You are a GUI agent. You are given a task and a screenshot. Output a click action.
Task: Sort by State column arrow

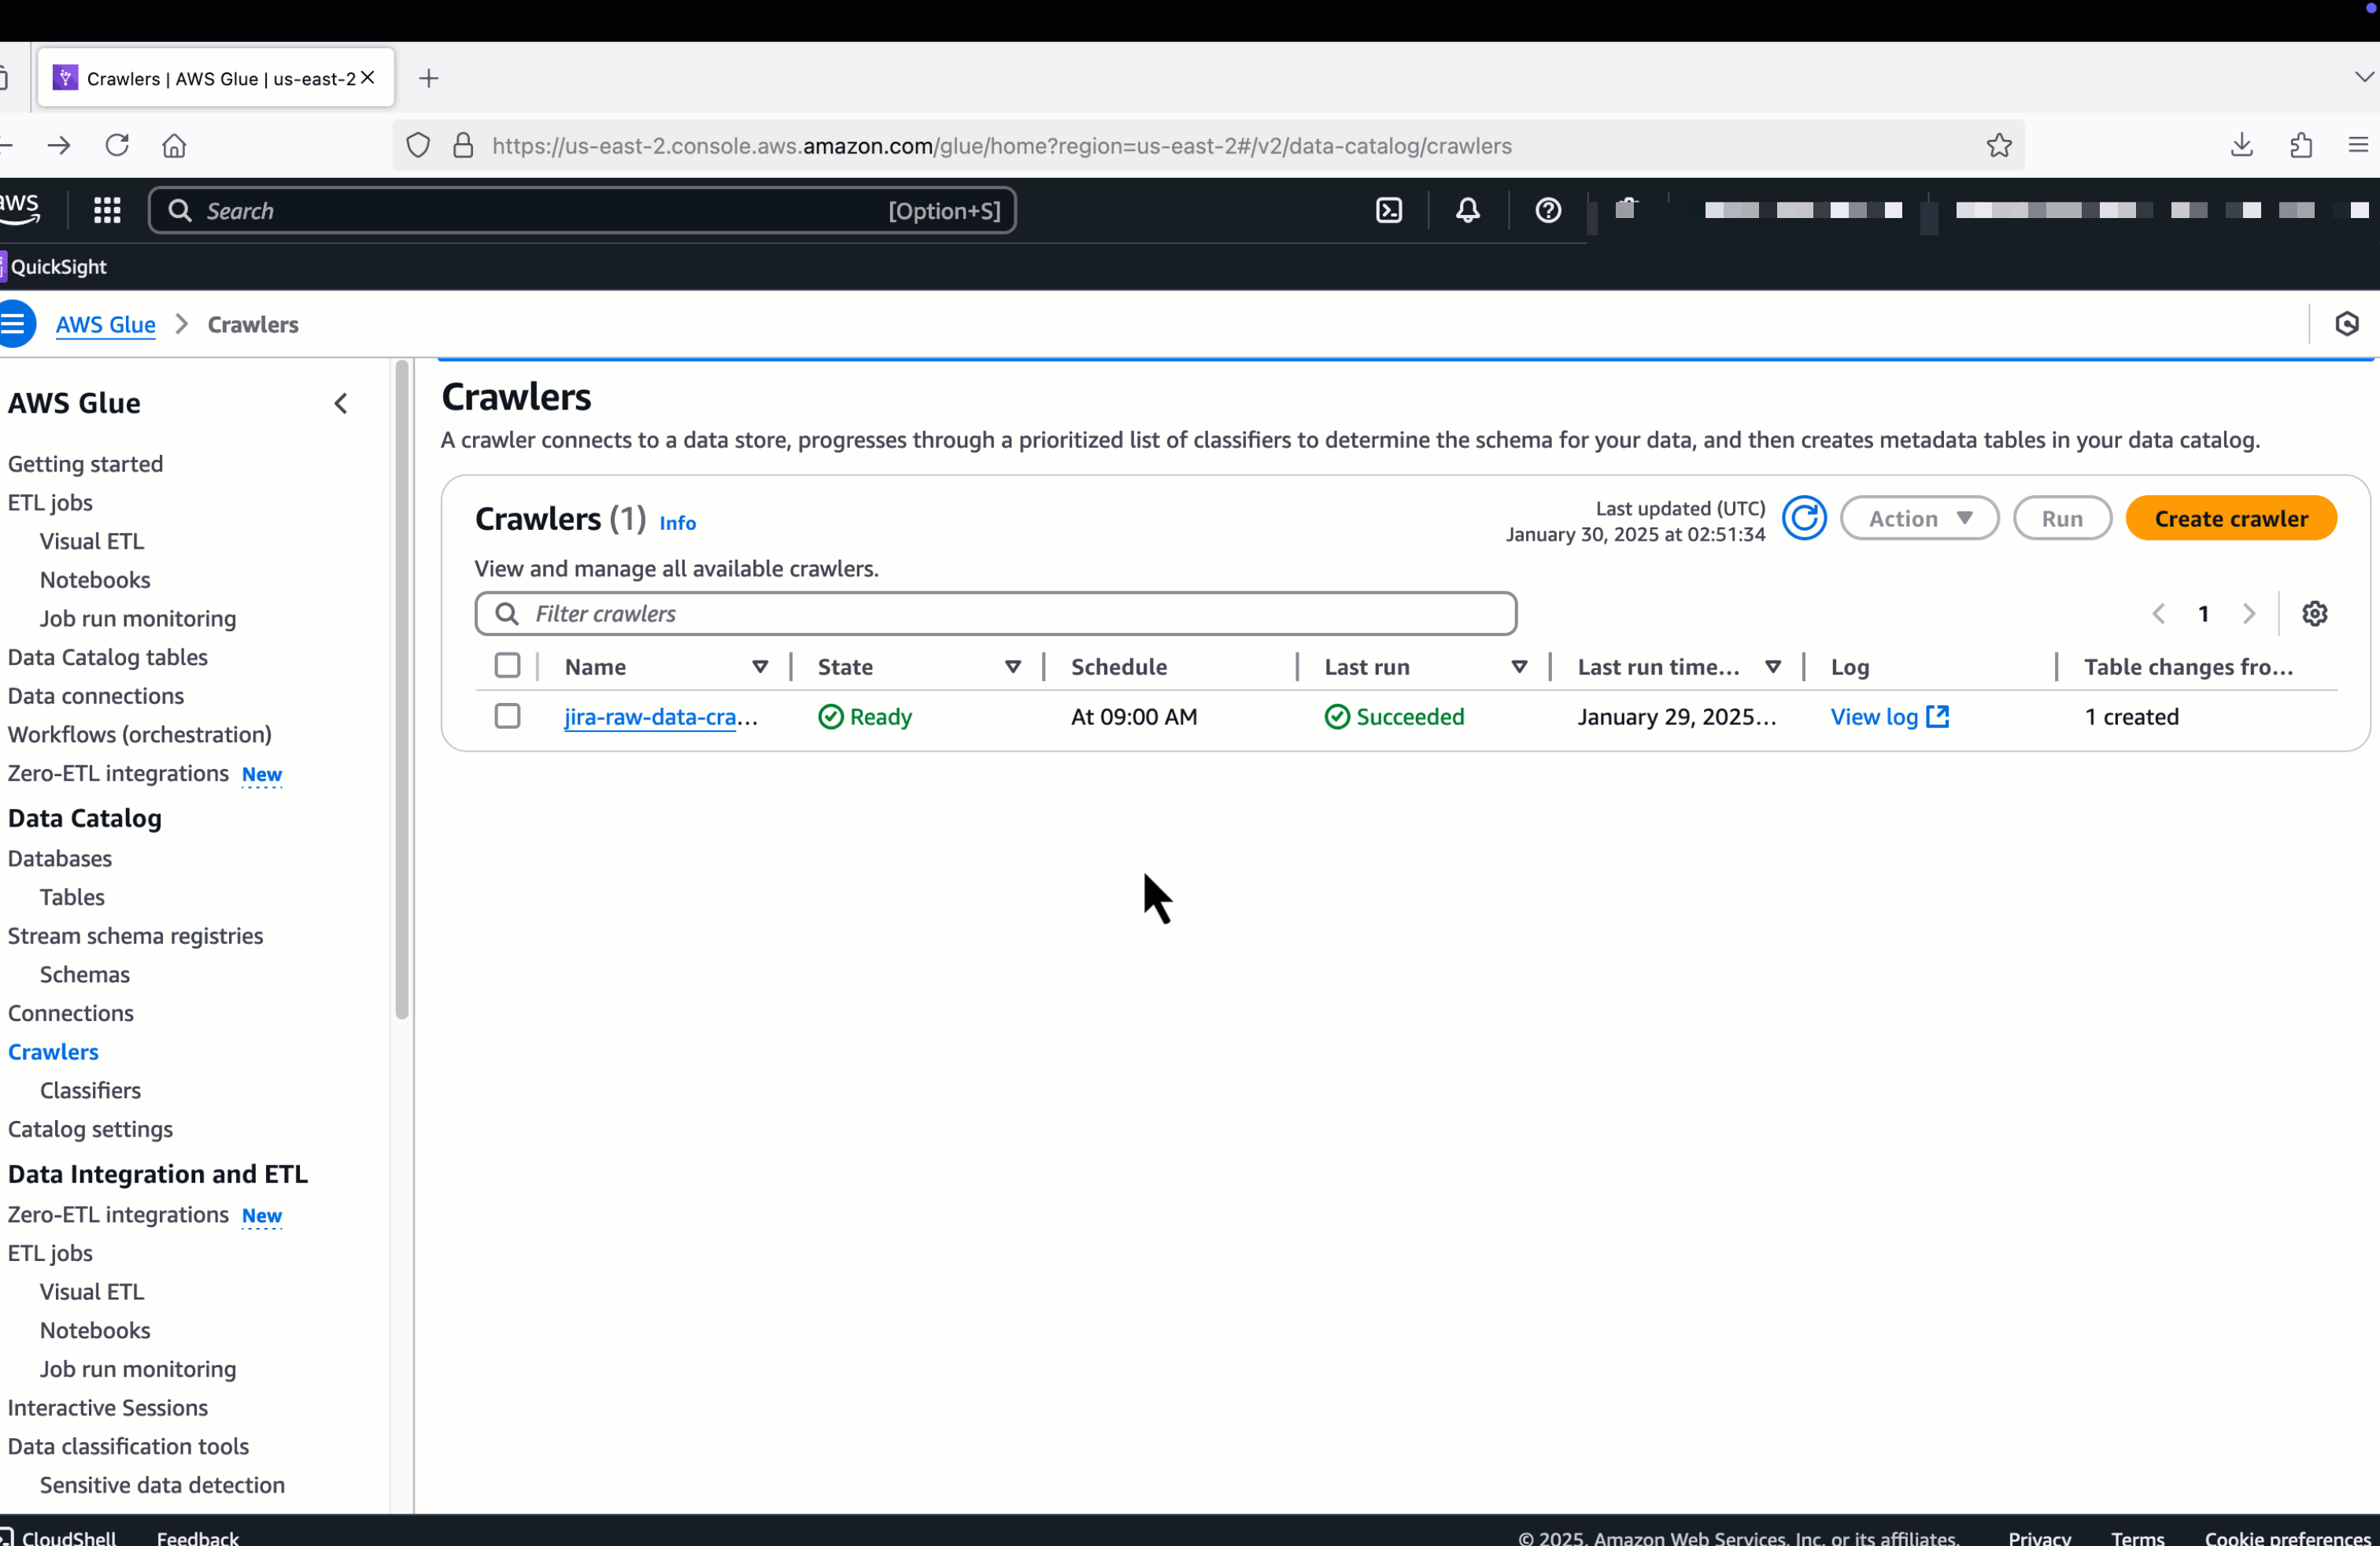pos(1012,667)
